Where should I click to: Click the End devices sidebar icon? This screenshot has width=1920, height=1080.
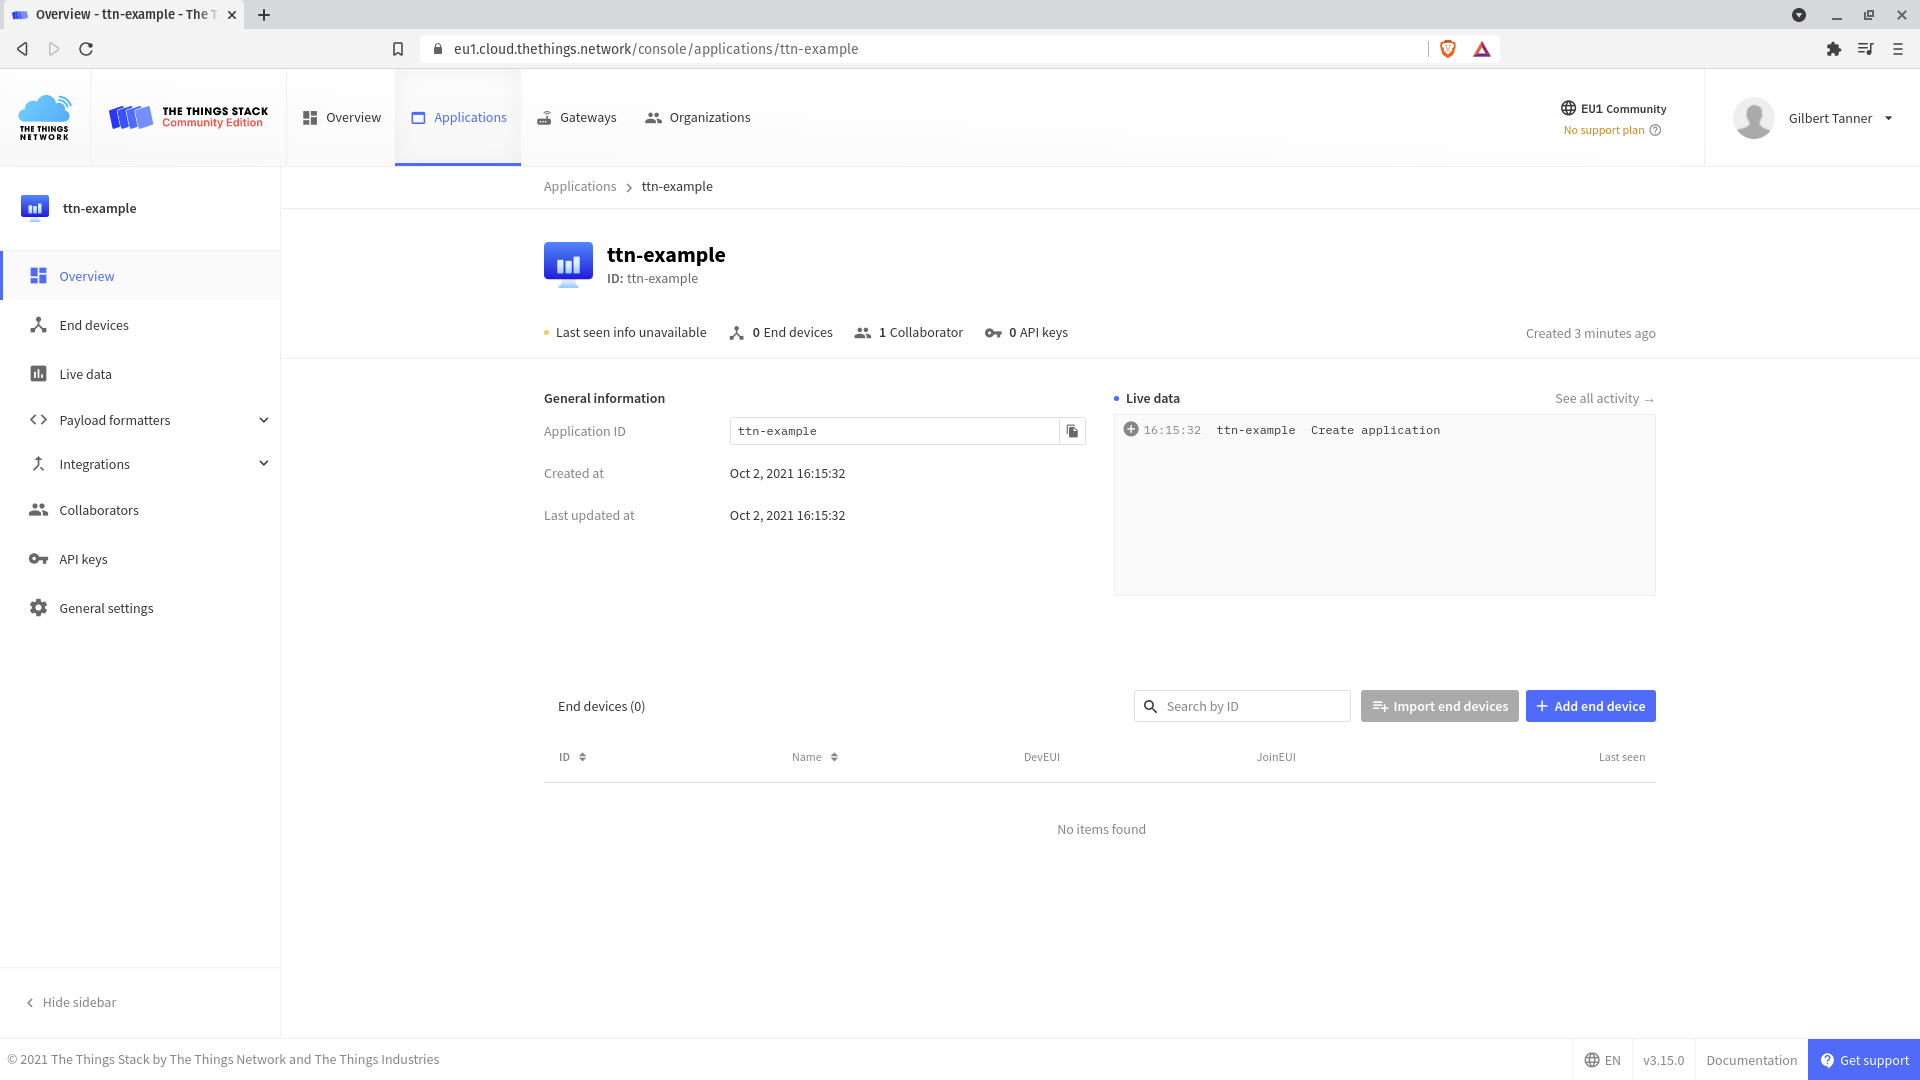[37, 324]
